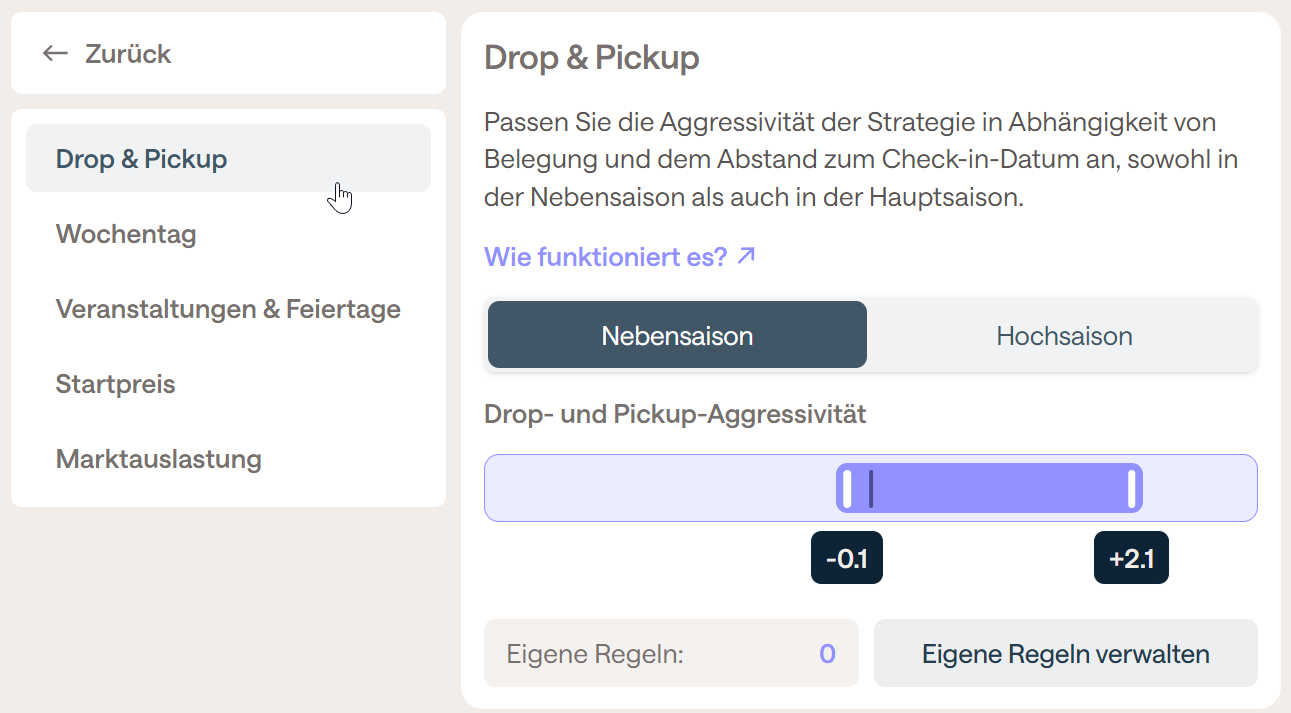Click the empty slider track left of the range
1291x713 pixels.
[x=660, y=488]
